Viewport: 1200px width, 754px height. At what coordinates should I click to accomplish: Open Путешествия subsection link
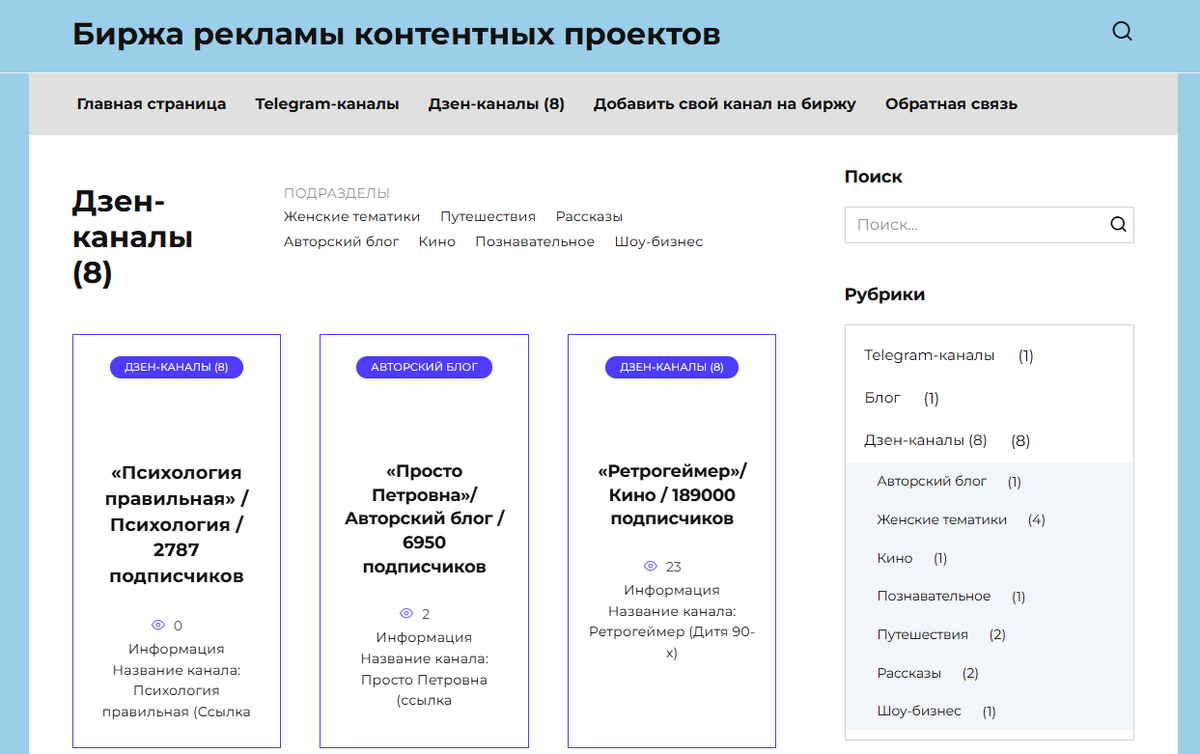tap(488, 216)
